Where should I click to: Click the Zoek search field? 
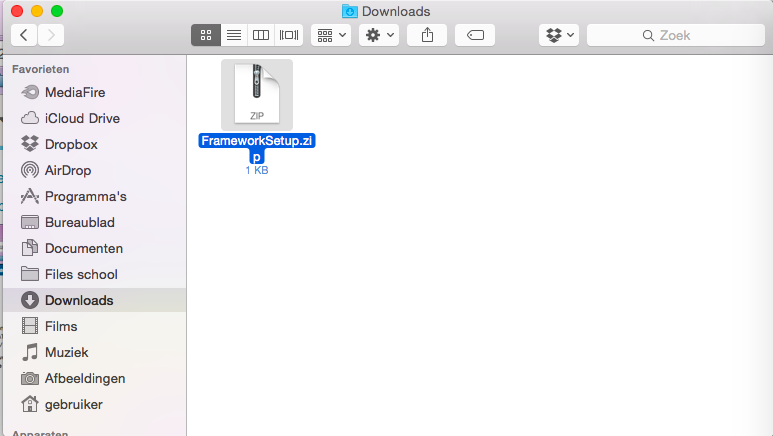pos(676,35)
